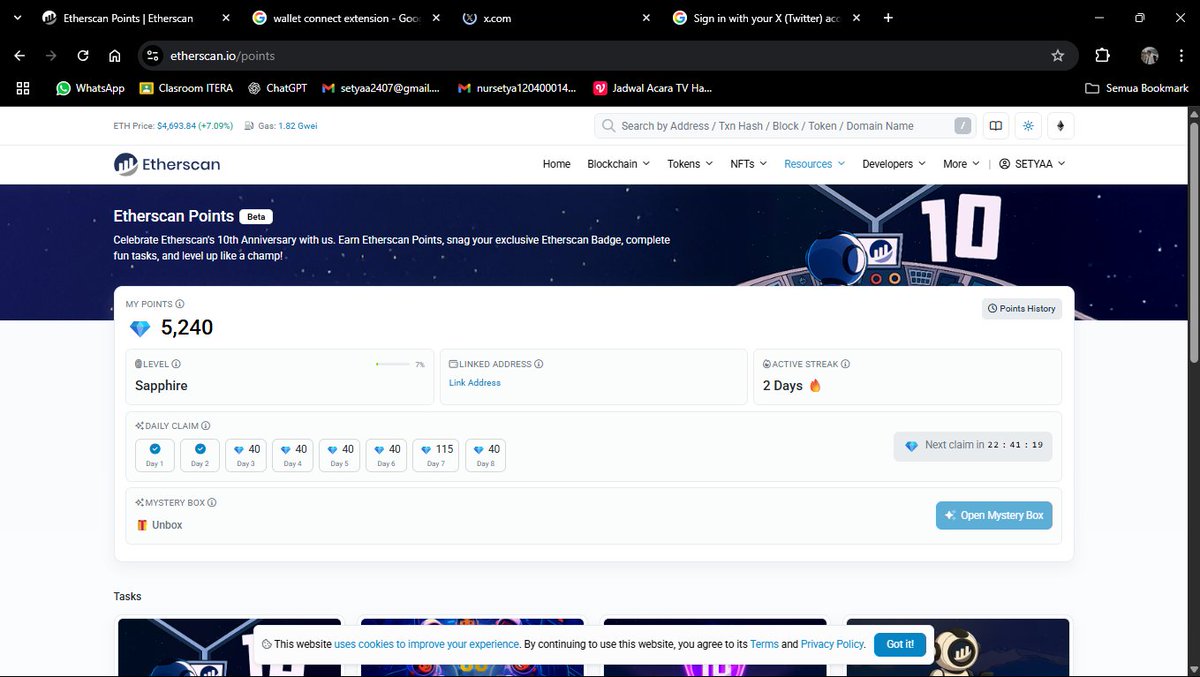Click Got it! on cookie banner
Viewport: 1200px width, 677px height.
900,644
